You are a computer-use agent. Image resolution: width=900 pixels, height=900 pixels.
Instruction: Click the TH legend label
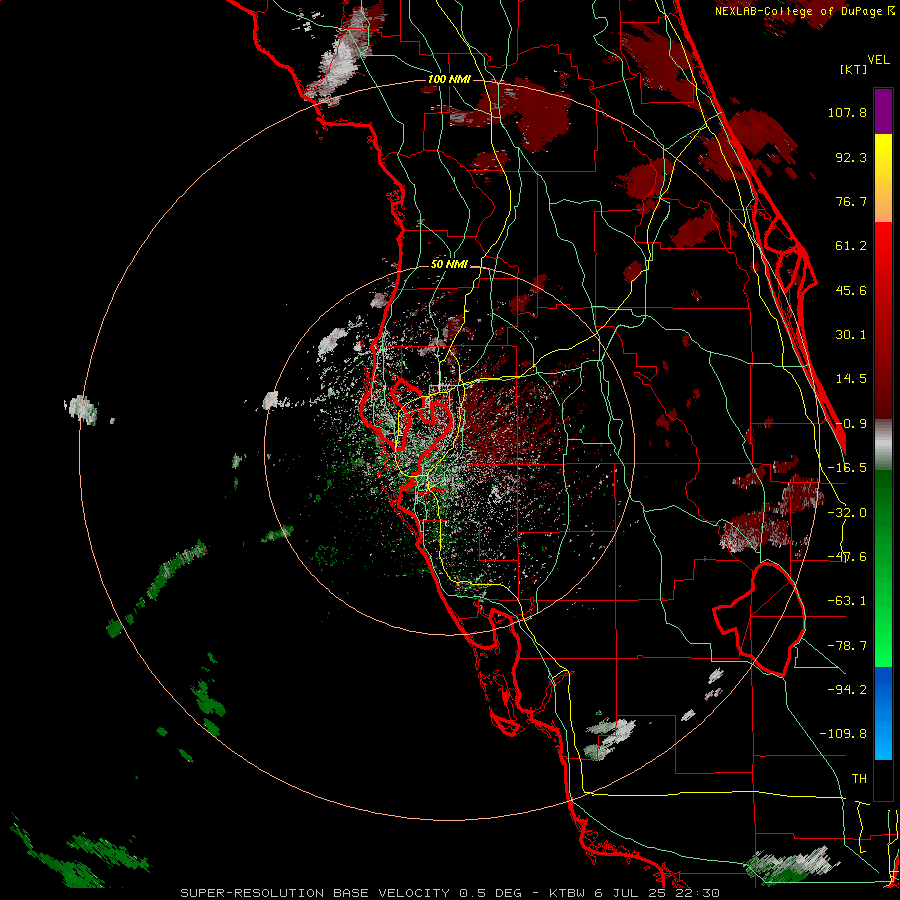pyautogui.click(x=859, y=779)
